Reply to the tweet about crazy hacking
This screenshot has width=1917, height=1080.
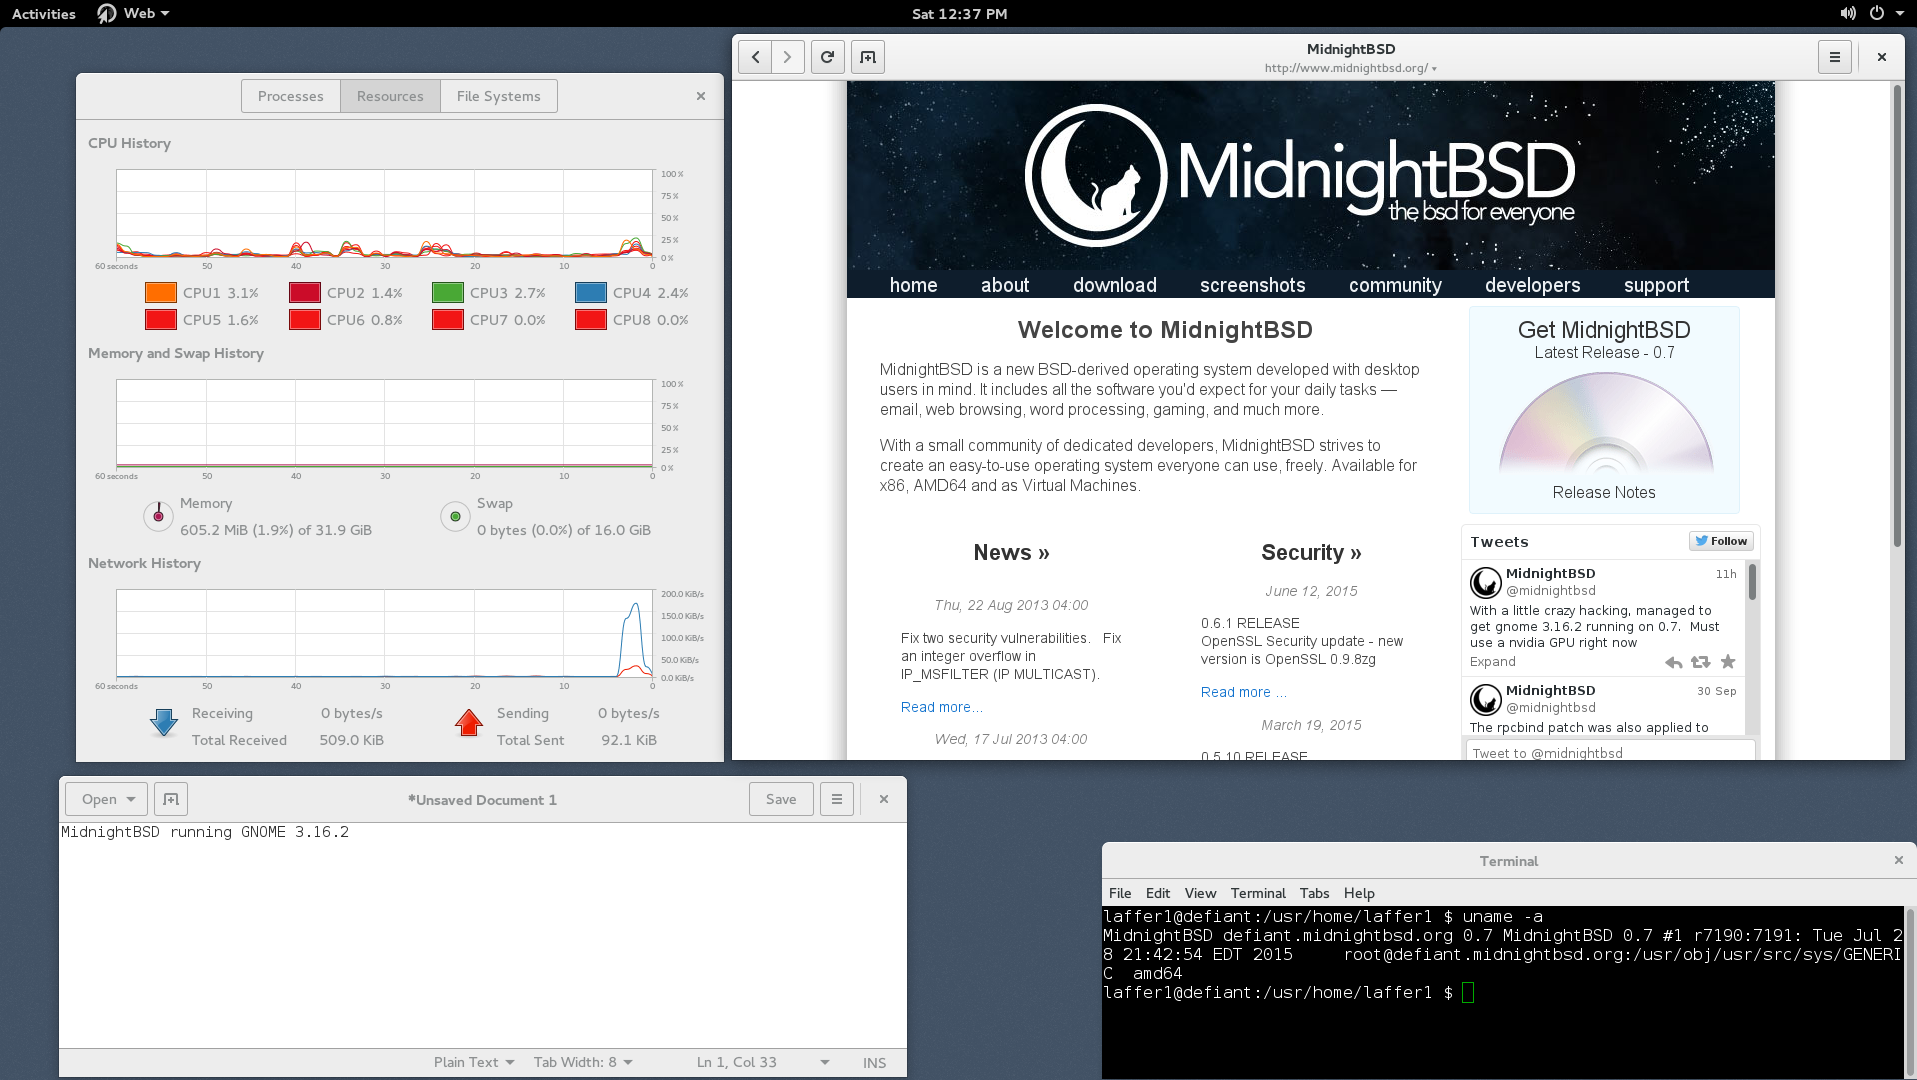tap(1674, 662)
